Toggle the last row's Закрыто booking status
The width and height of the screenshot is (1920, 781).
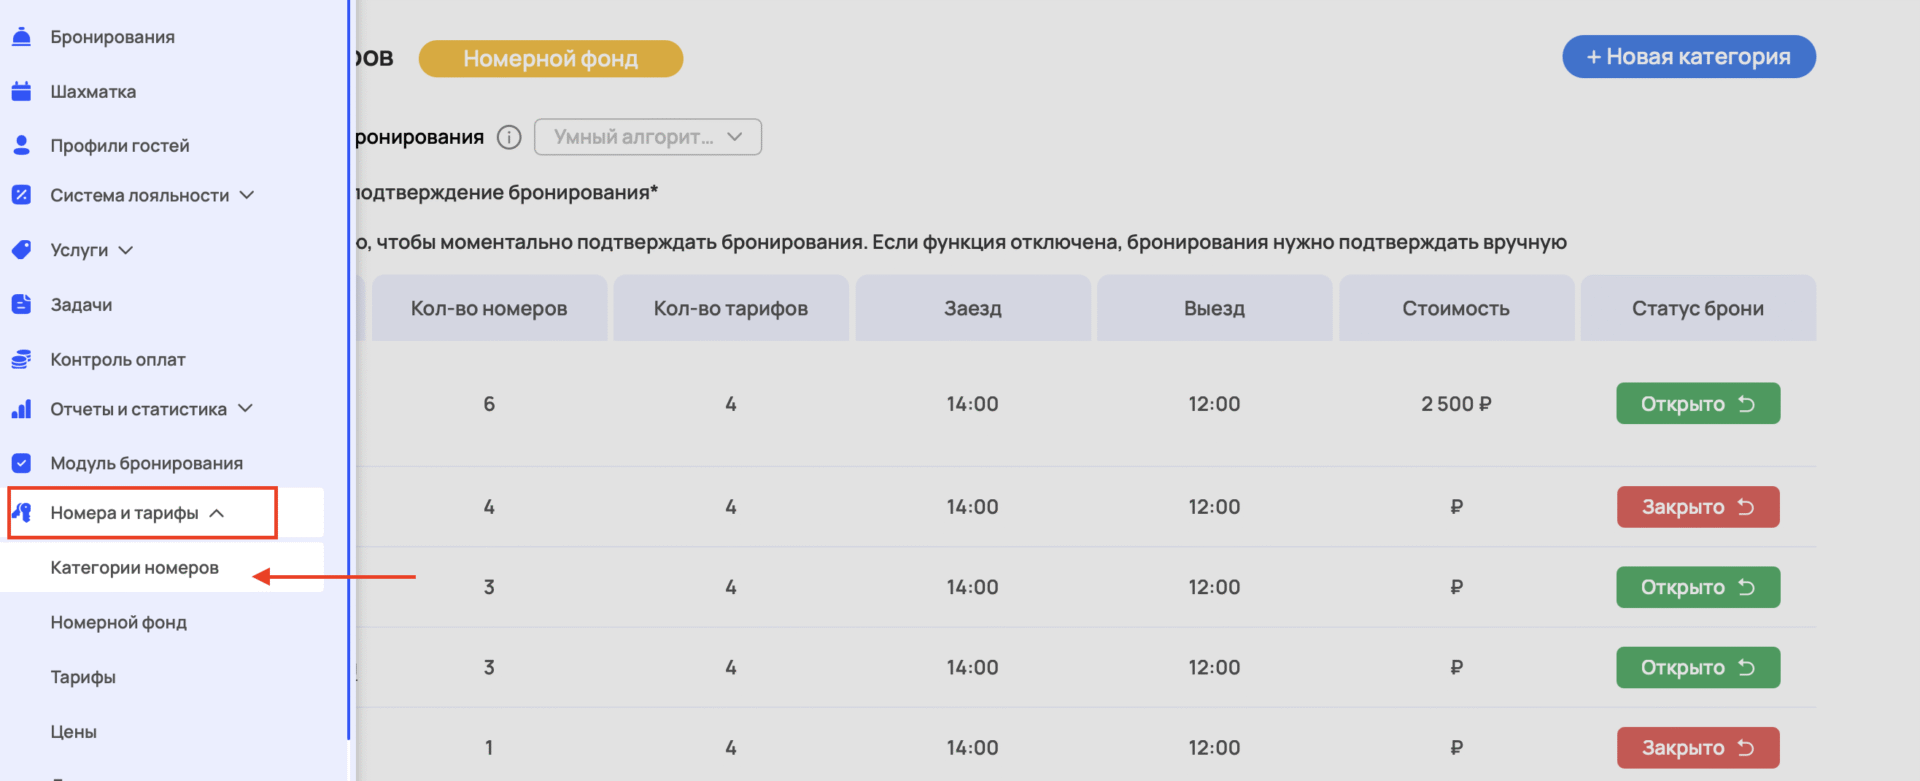pos(1697,748)
